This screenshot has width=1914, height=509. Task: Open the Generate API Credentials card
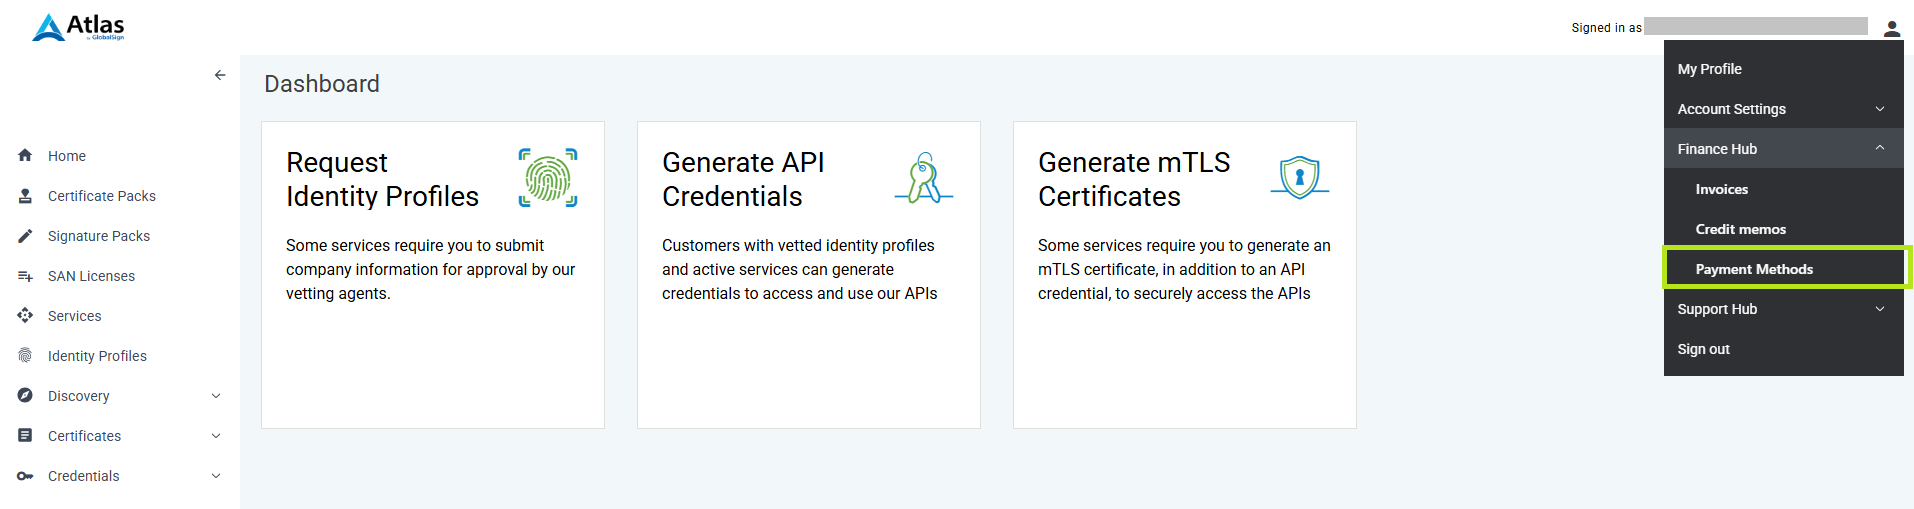pos(809,275)
